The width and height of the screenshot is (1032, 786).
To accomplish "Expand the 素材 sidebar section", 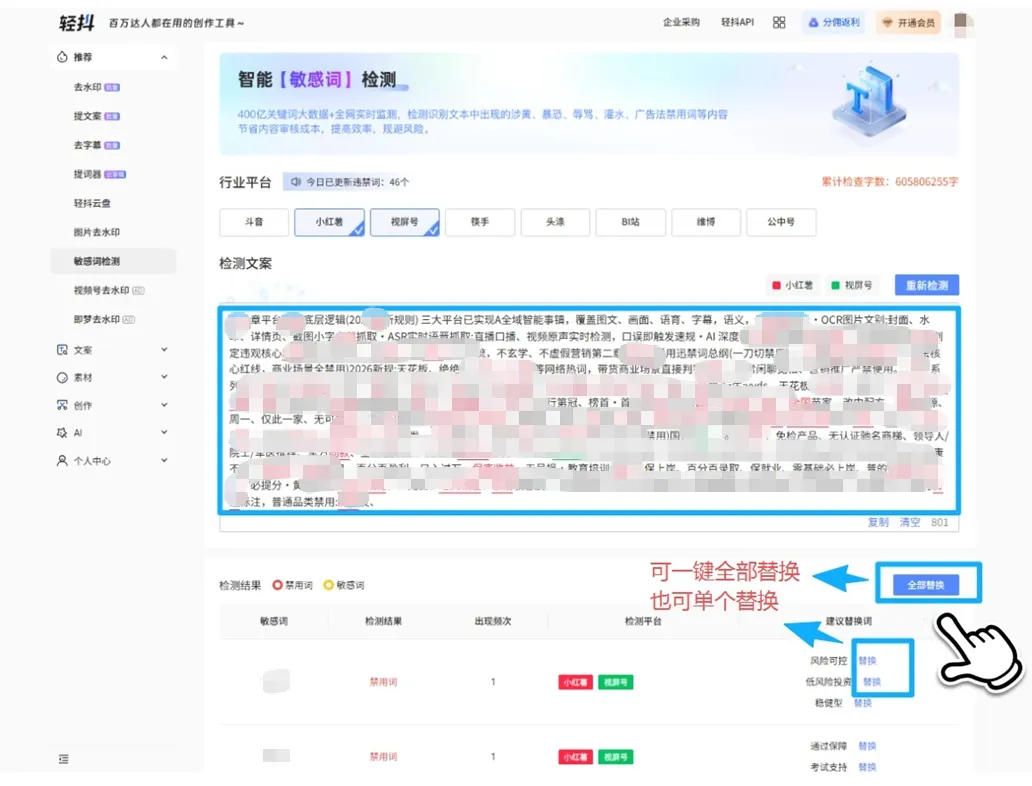I will [164, 377].
